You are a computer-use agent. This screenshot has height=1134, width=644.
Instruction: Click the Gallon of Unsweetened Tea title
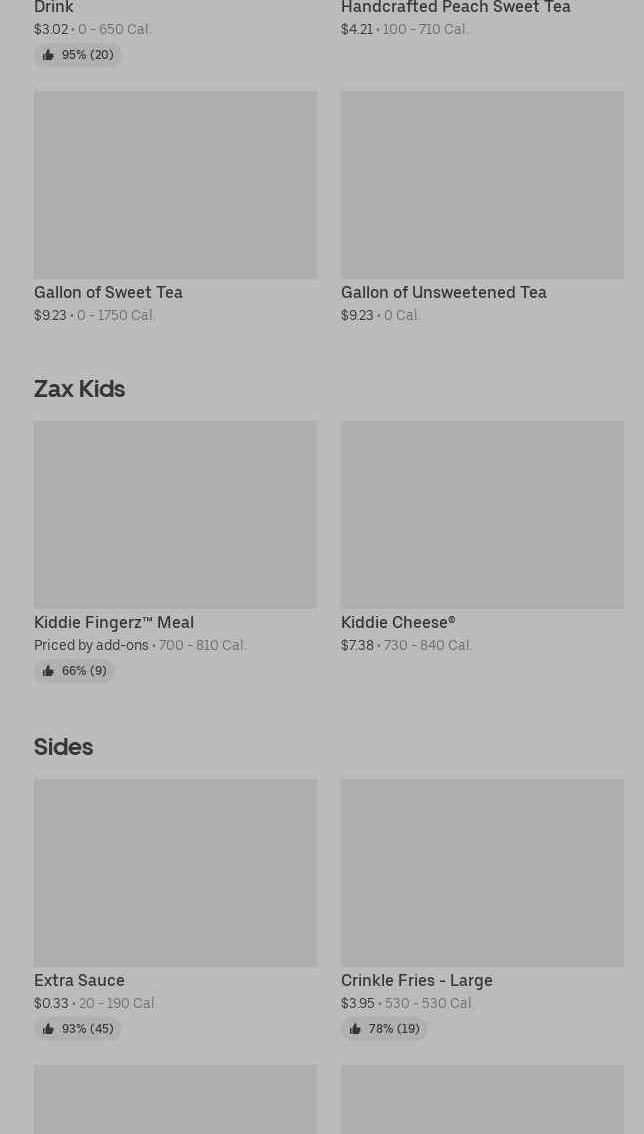[443, 292]
